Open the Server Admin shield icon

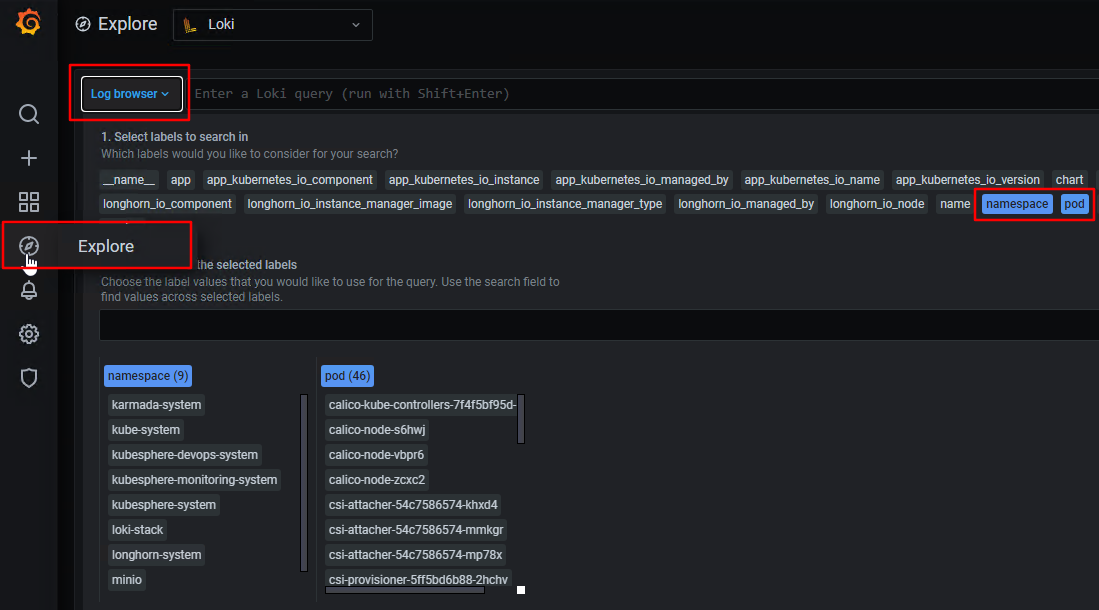(x=28, y=377)
